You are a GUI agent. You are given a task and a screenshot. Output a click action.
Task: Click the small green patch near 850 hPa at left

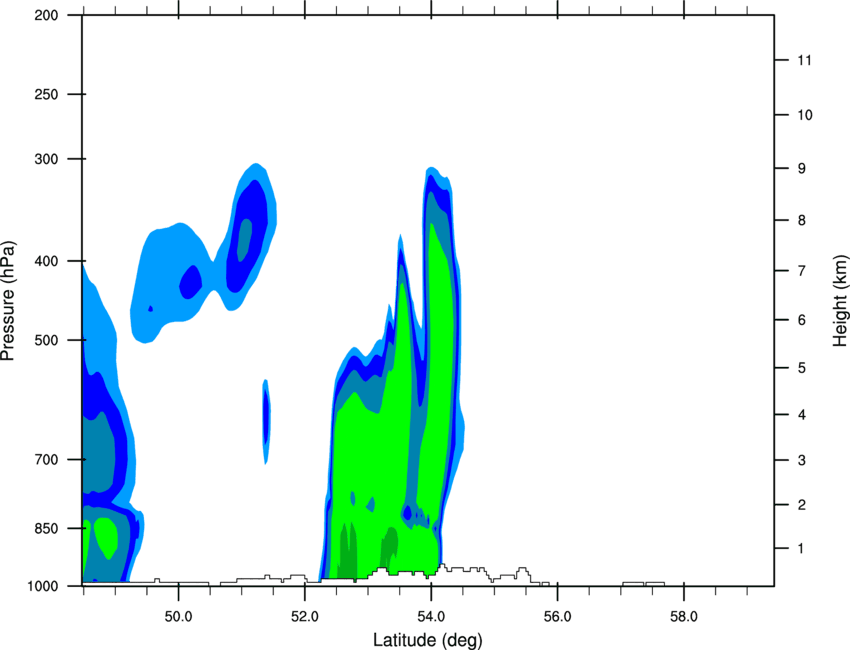(106, 537)
